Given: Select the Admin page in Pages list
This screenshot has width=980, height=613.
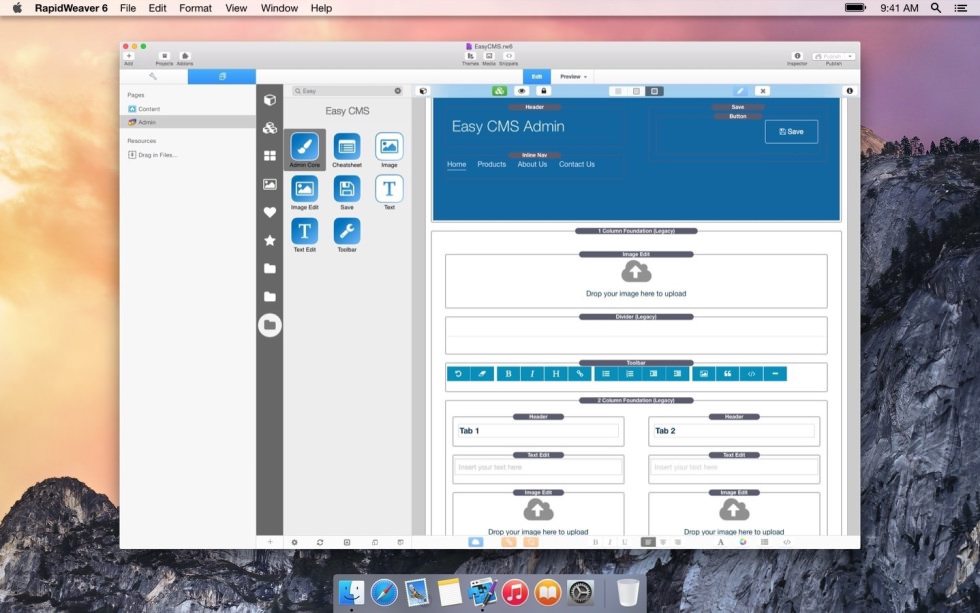Looking at the screenshot, I should coord(188,122).
